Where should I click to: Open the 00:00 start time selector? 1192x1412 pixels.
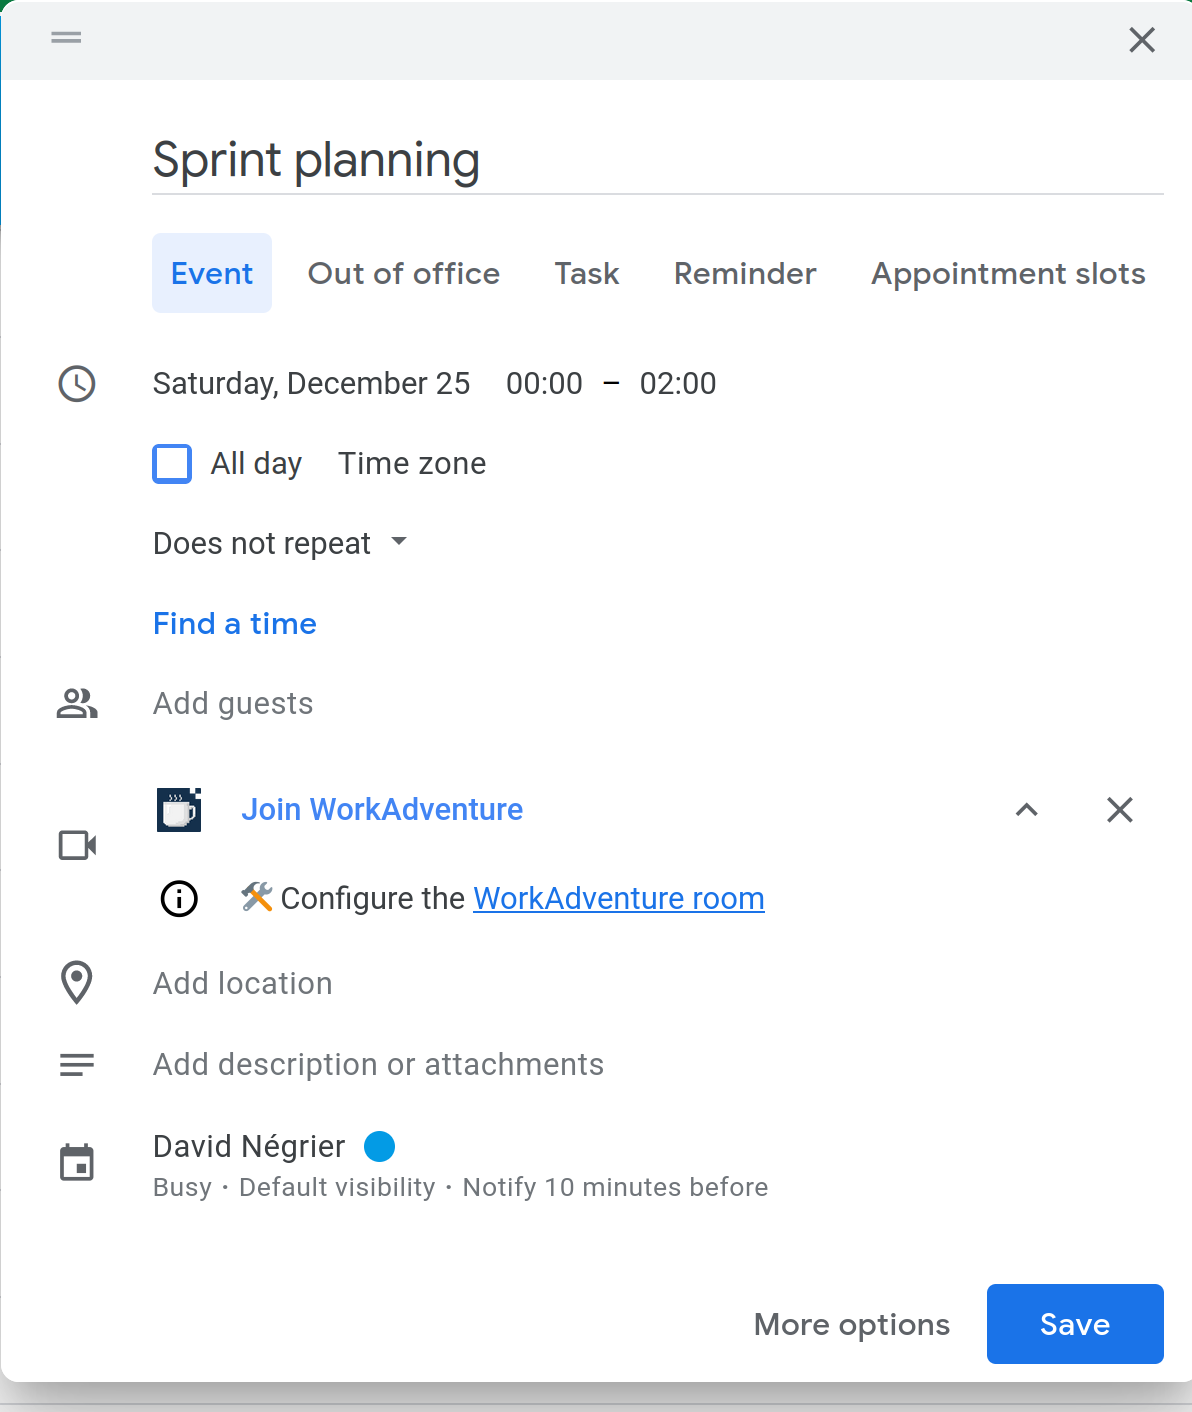pyautogui.click(x=543, y=384)
